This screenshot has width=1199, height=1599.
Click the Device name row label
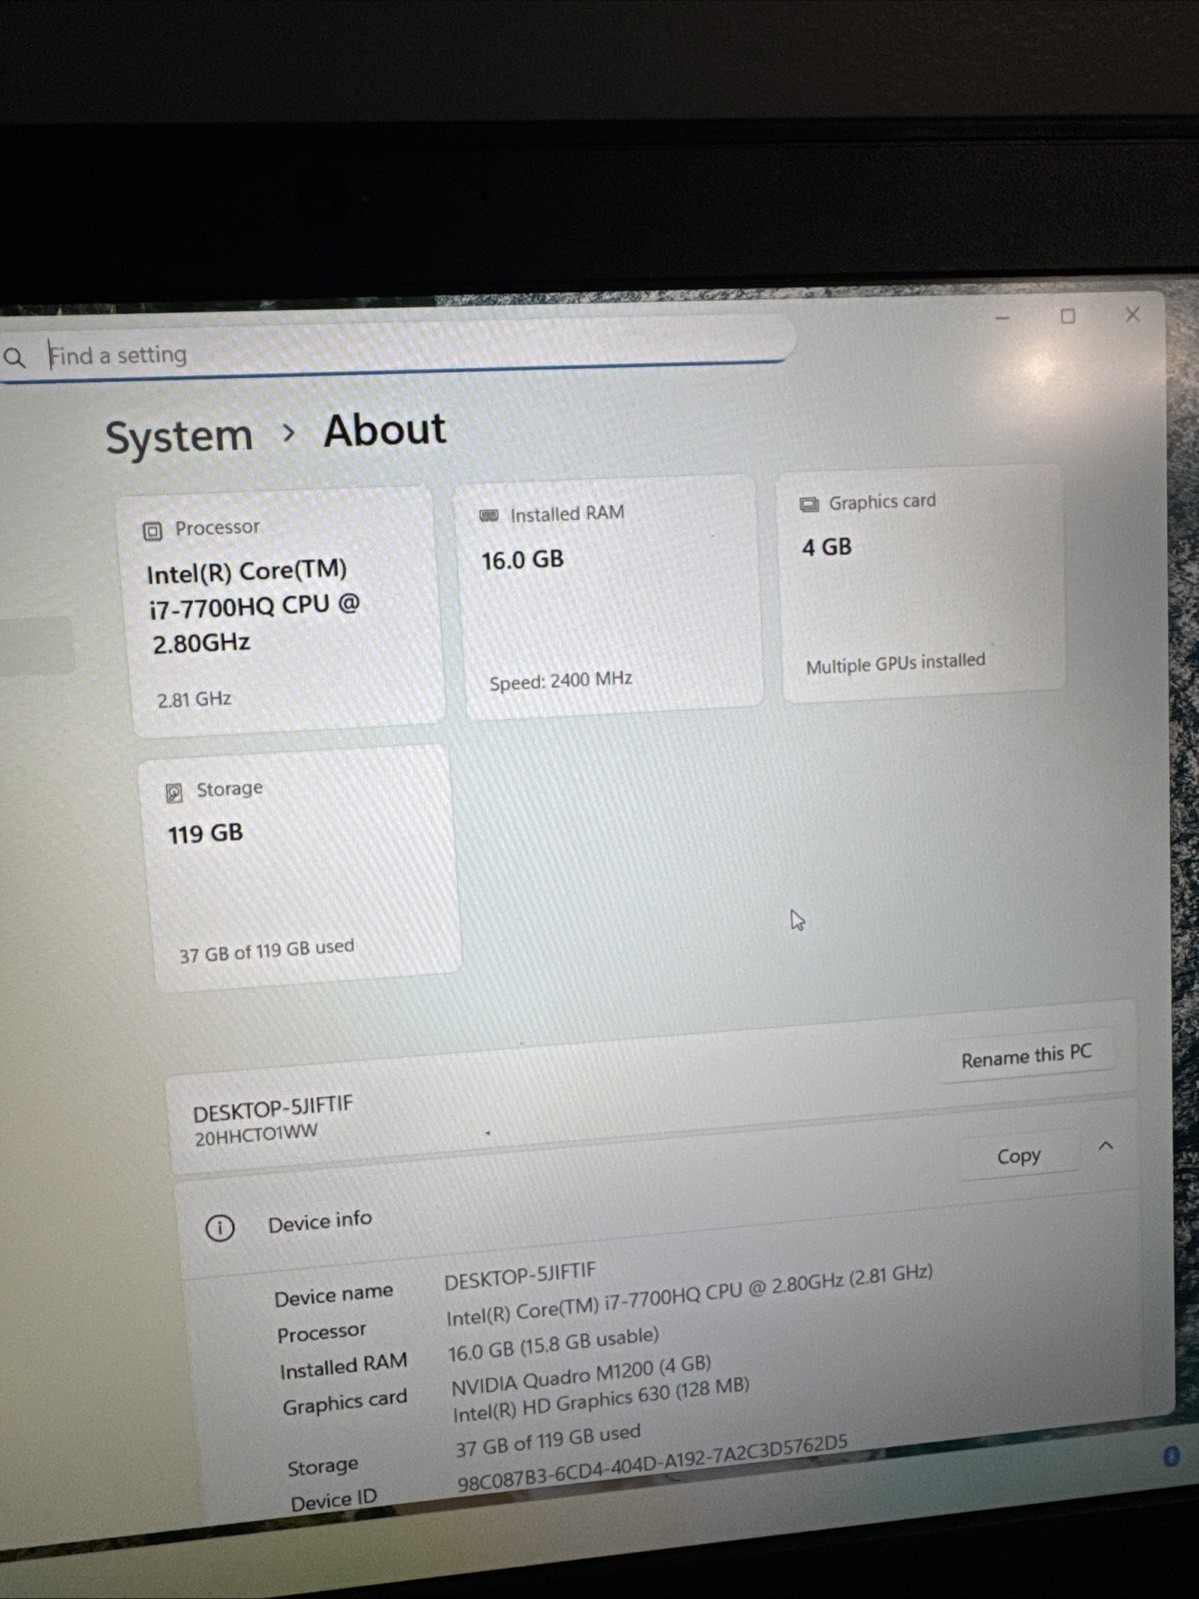[333, 1295]
